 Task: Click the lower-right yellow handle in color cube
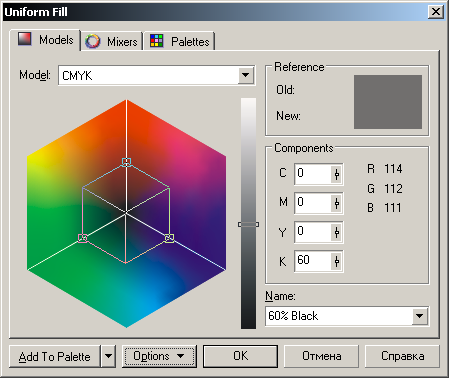(x=169, y=238)
